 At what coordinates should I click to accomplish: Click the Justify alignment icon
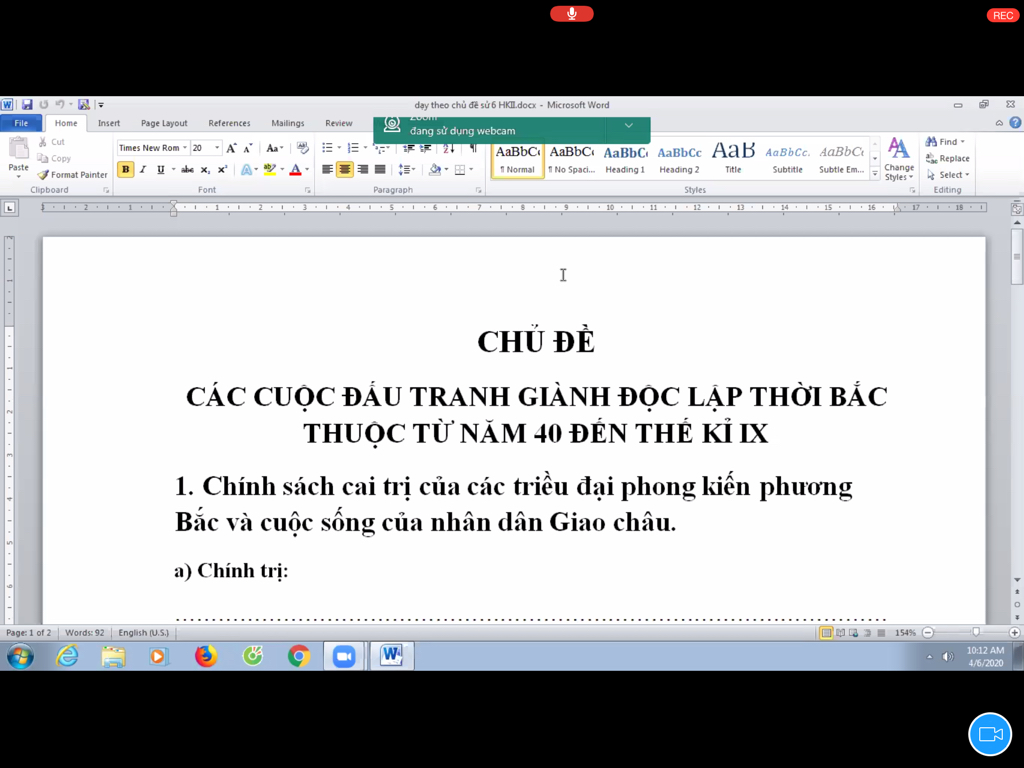click(x=380, y=169)
